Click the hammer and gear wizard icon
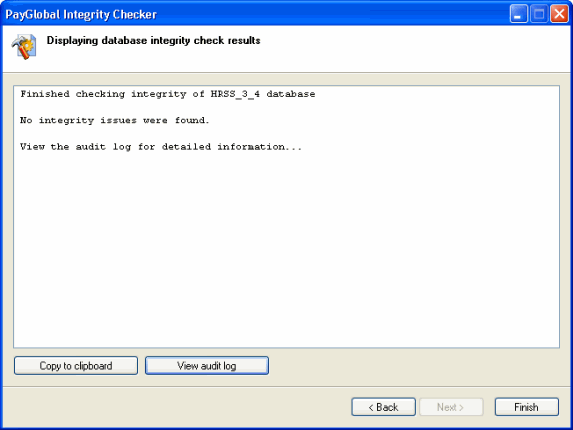Image resolution: width=573 pixels, height=430 pixels. point(24,47)
